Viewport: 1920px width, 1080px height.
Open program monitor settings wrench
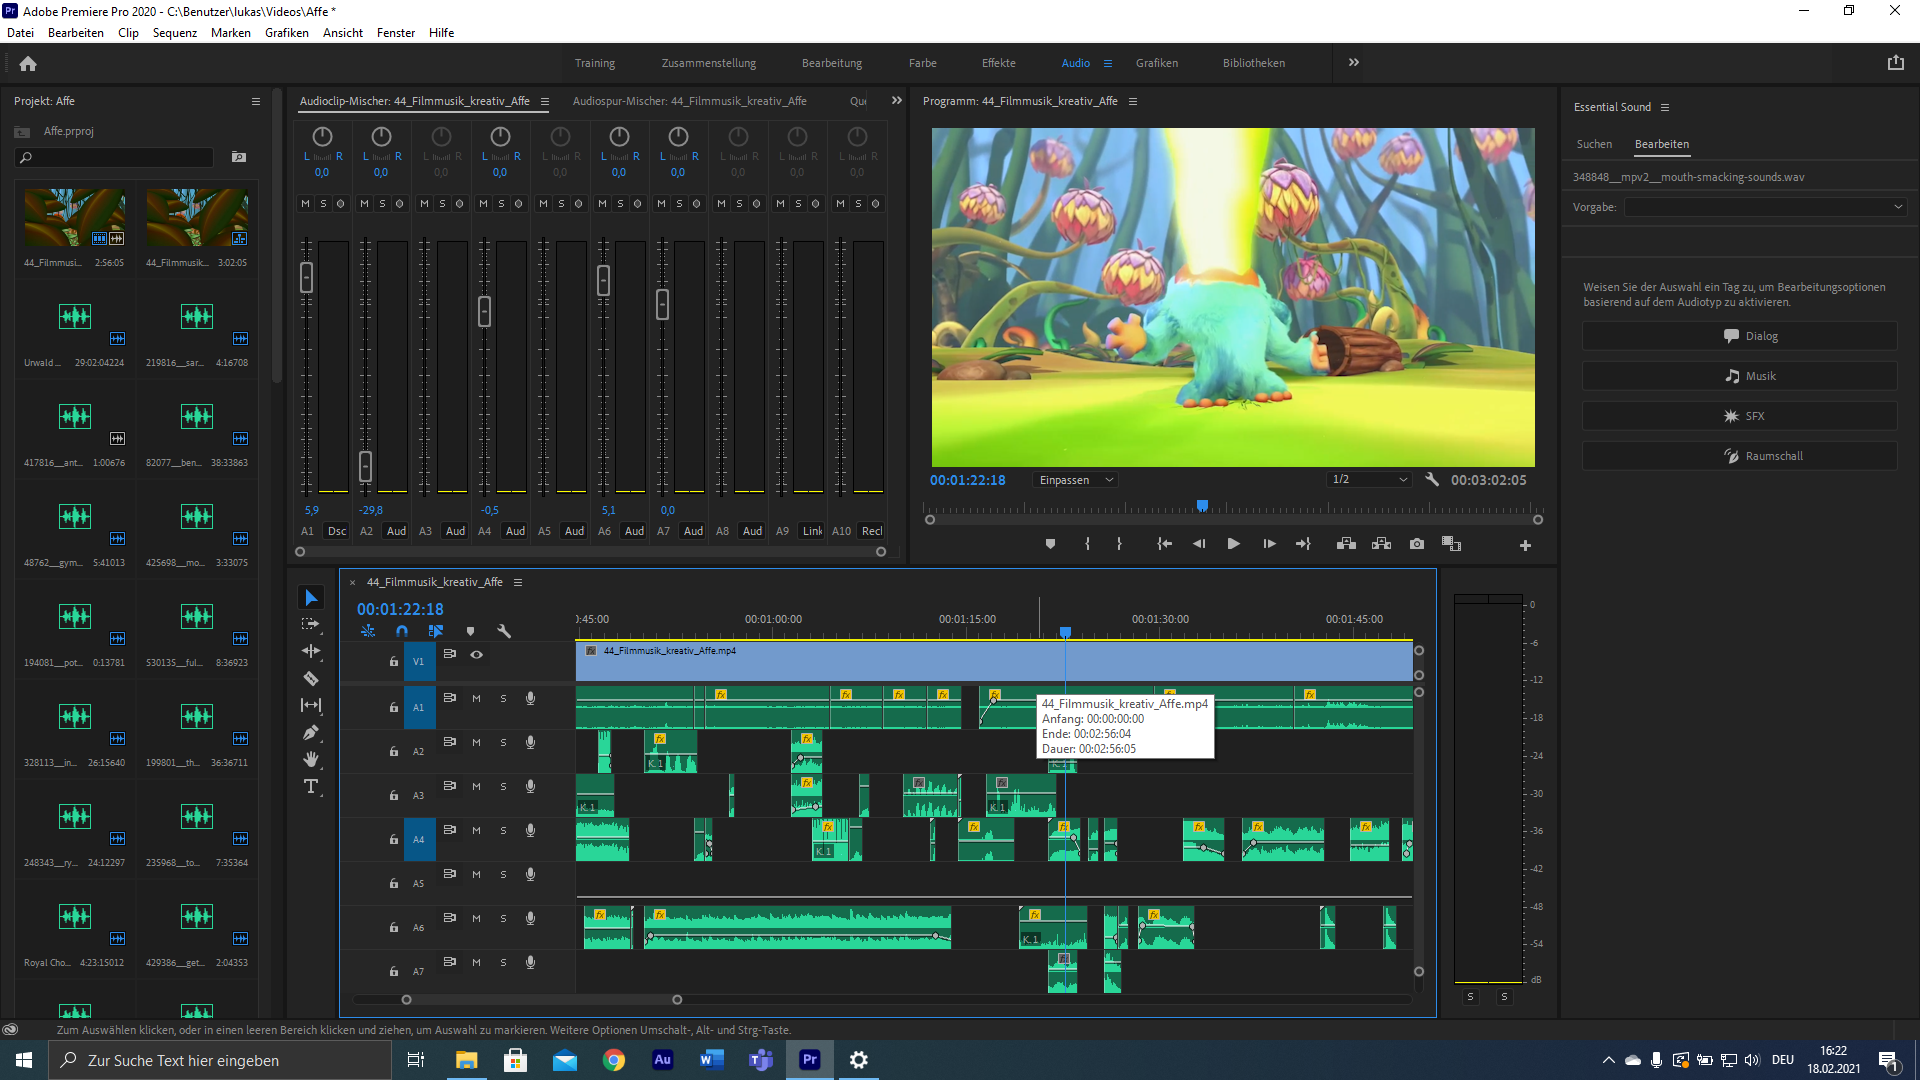(1432, 480)
